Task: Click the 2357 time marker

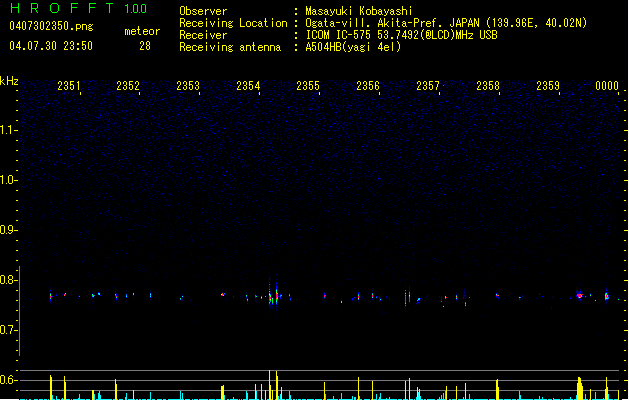Action: 428,86
